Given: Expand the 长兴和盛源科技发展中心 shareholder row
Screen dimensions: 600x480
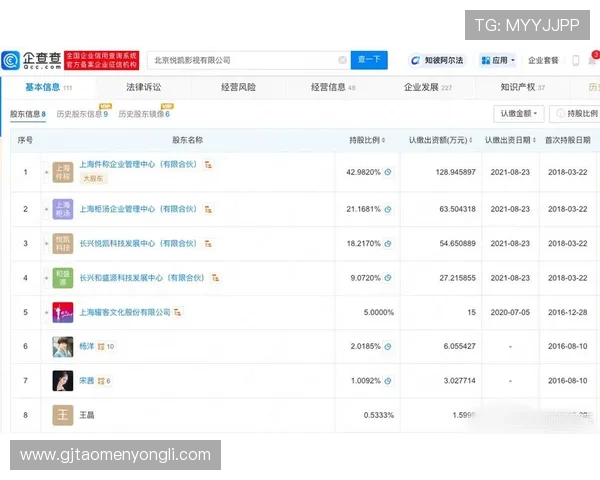Looking at the screenshot, I should [x=46, y=278].
